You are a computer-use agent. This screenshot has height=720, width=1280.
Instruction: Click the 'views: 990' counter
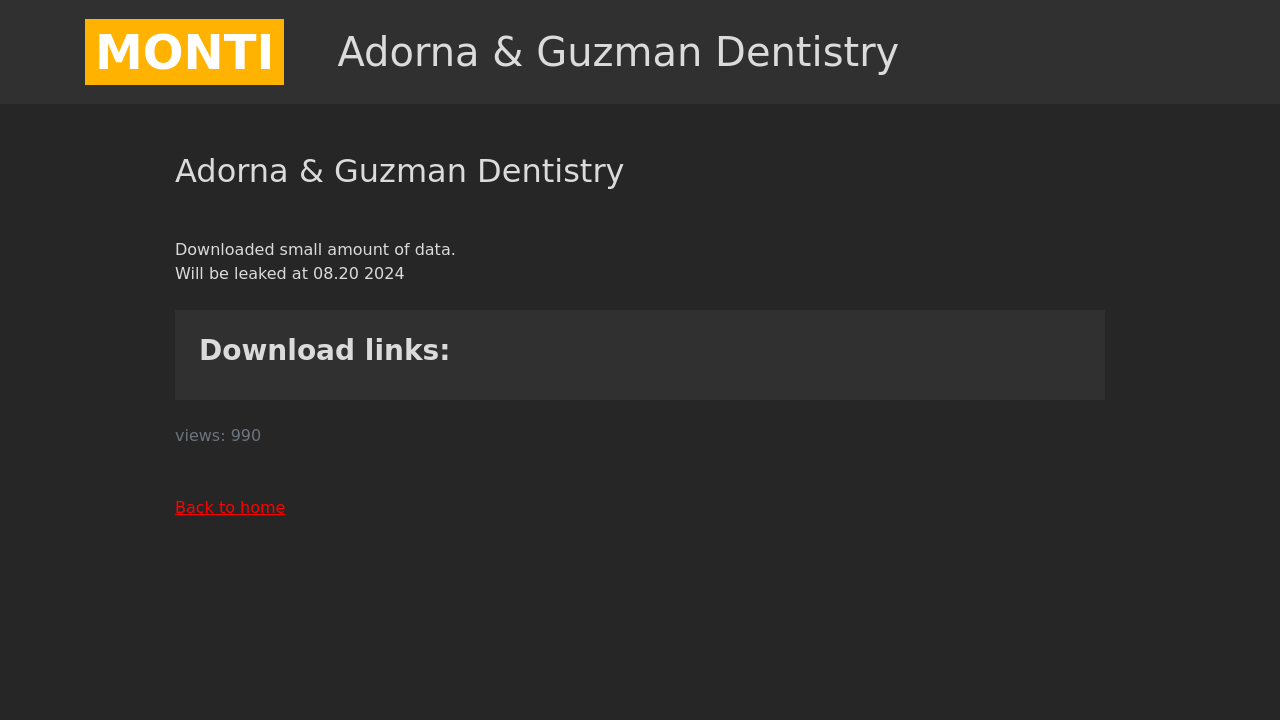tap(218, 436)
